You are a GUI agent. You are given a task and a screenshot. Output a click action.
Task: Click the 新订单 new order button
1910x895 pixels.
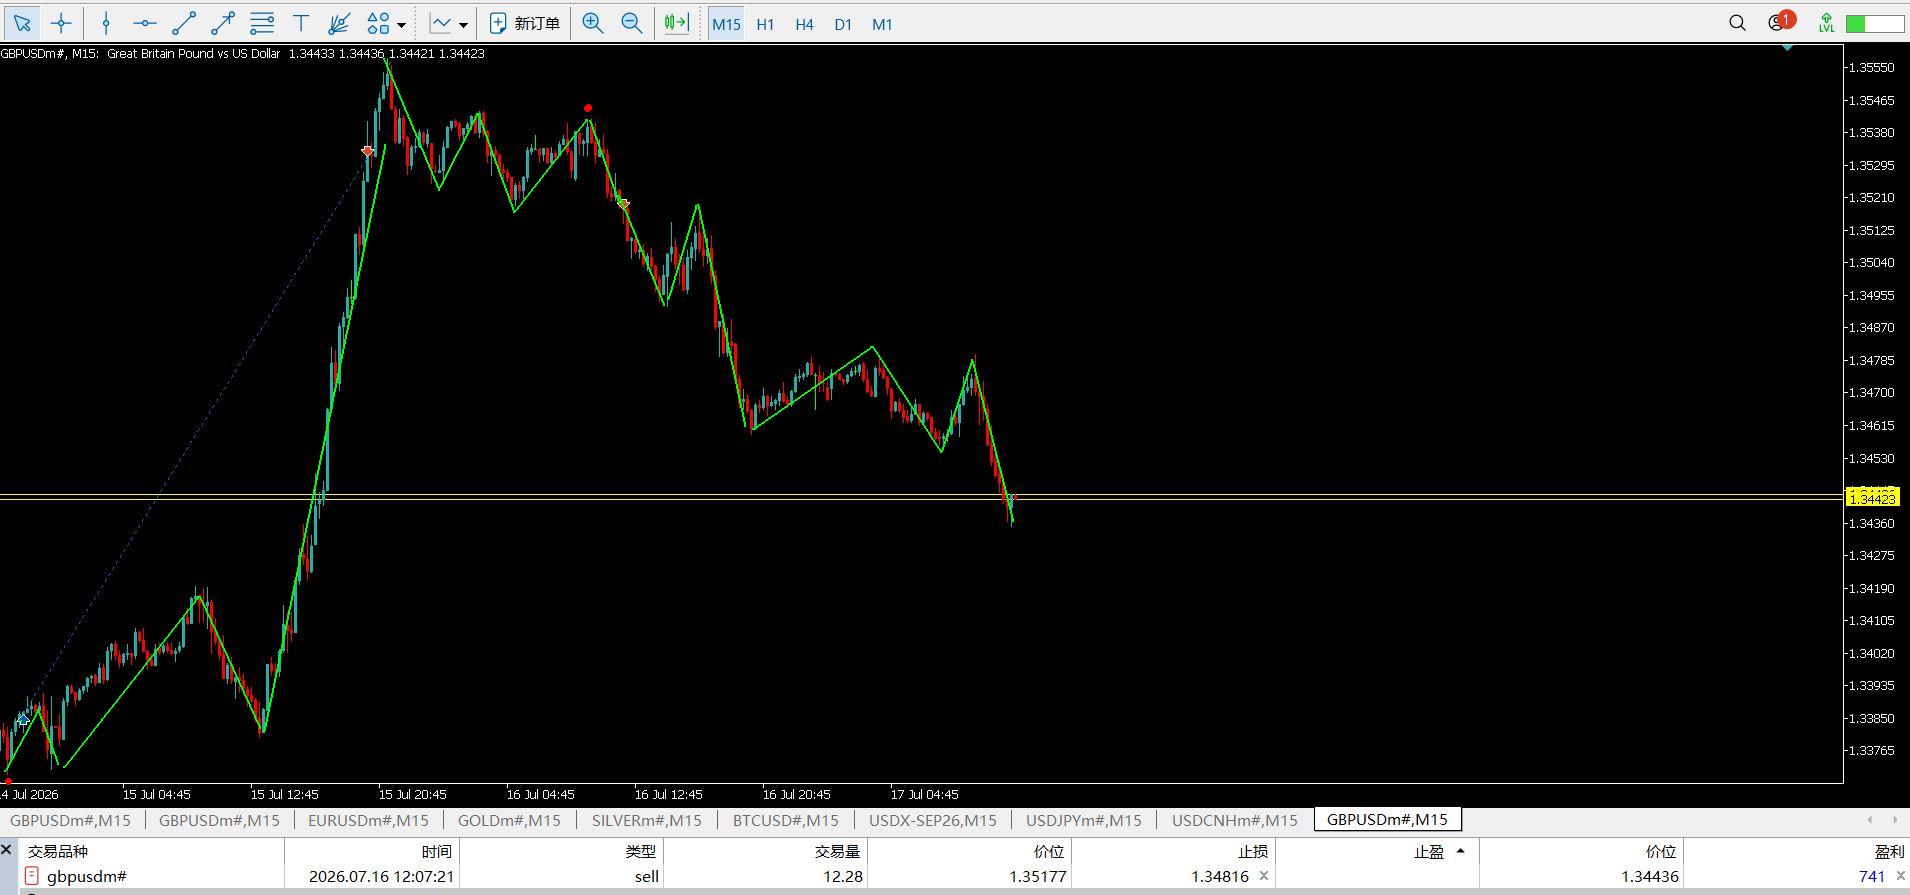pyautogui.click(x=525, y=23)
